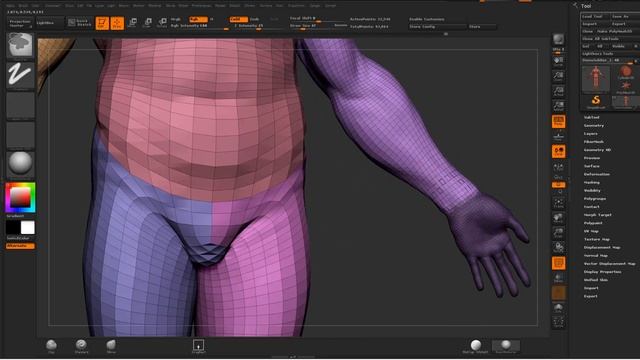640x360 pixels.
Task: Open Quick Sketch mode
Action: [x=80, y=22]
